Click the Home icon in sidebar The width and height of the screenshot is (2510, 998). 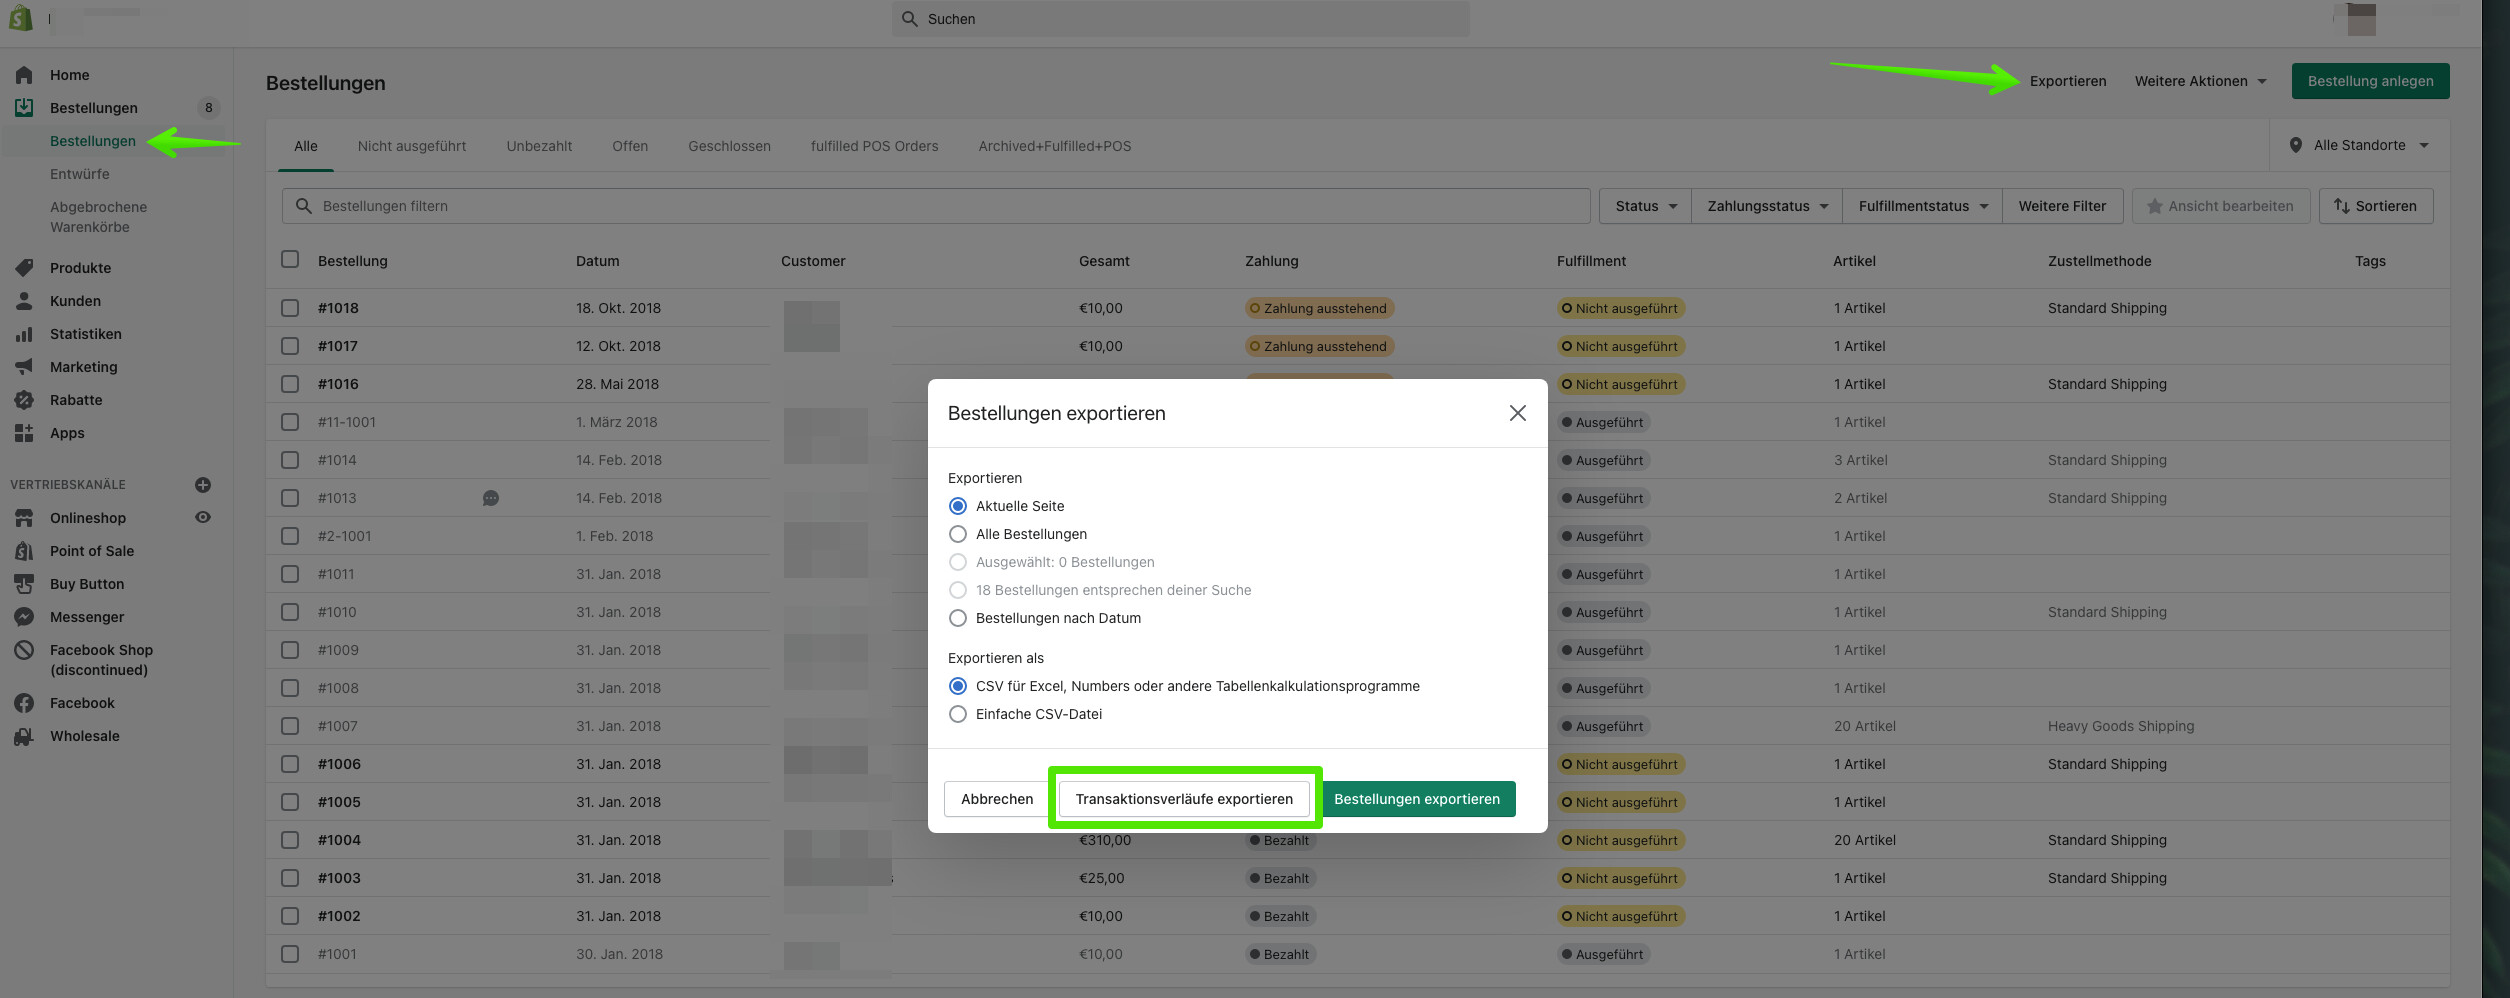coord(24,75)
